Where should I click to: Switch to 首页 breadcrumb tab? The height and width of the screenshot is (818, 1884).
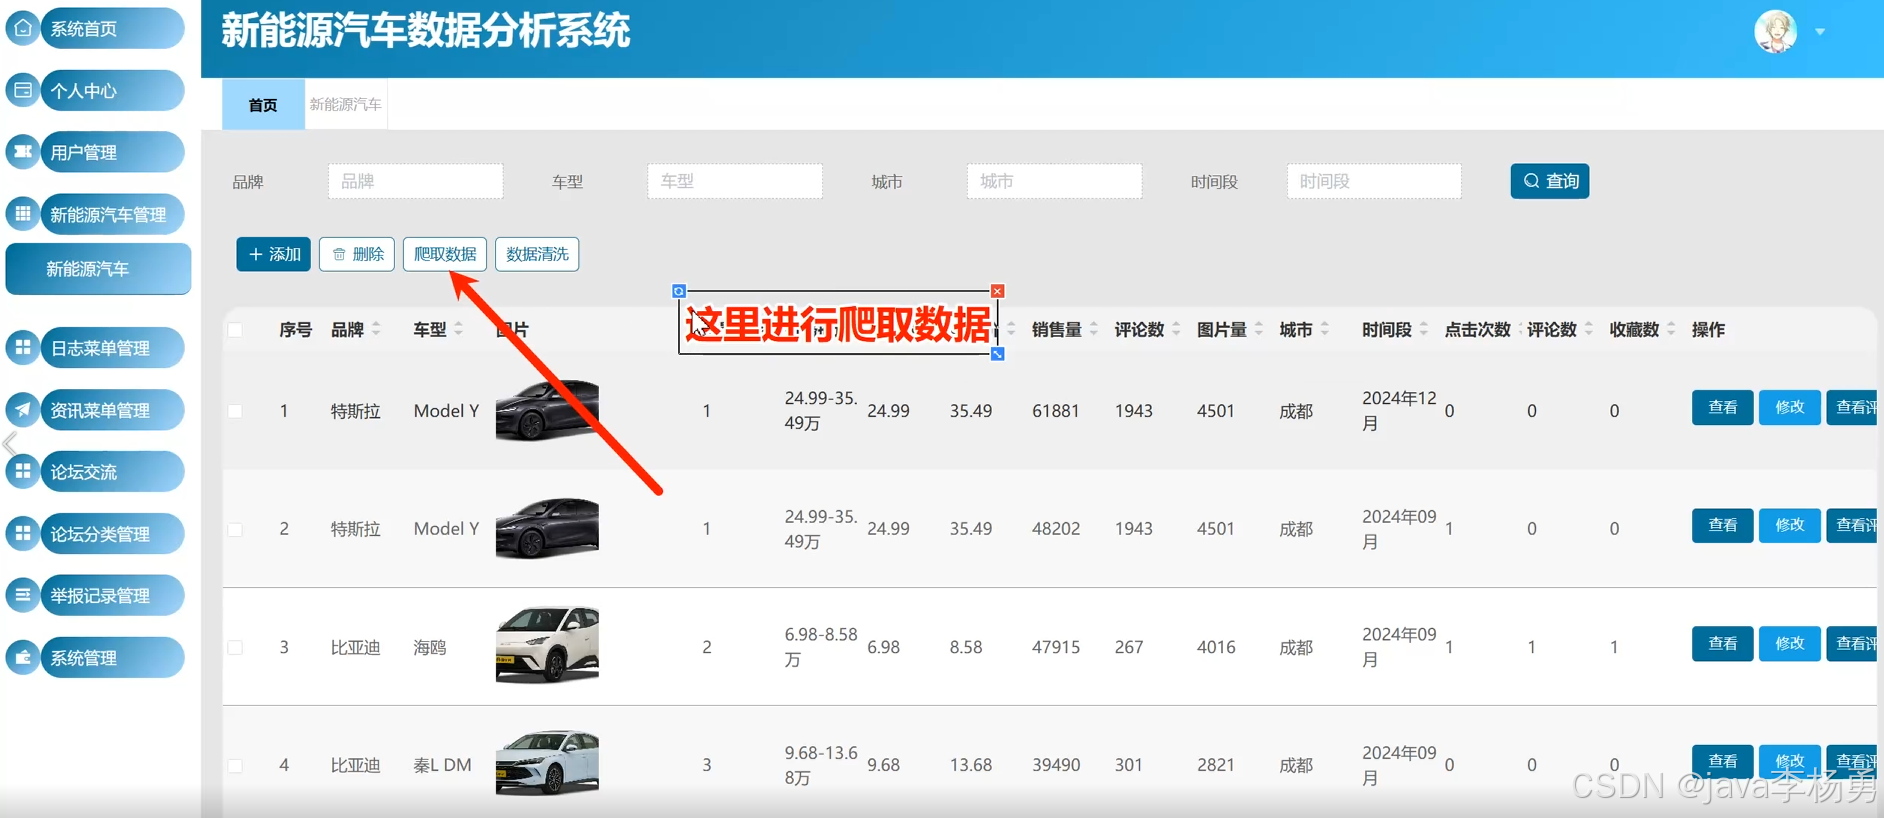[x=263, y=104]
